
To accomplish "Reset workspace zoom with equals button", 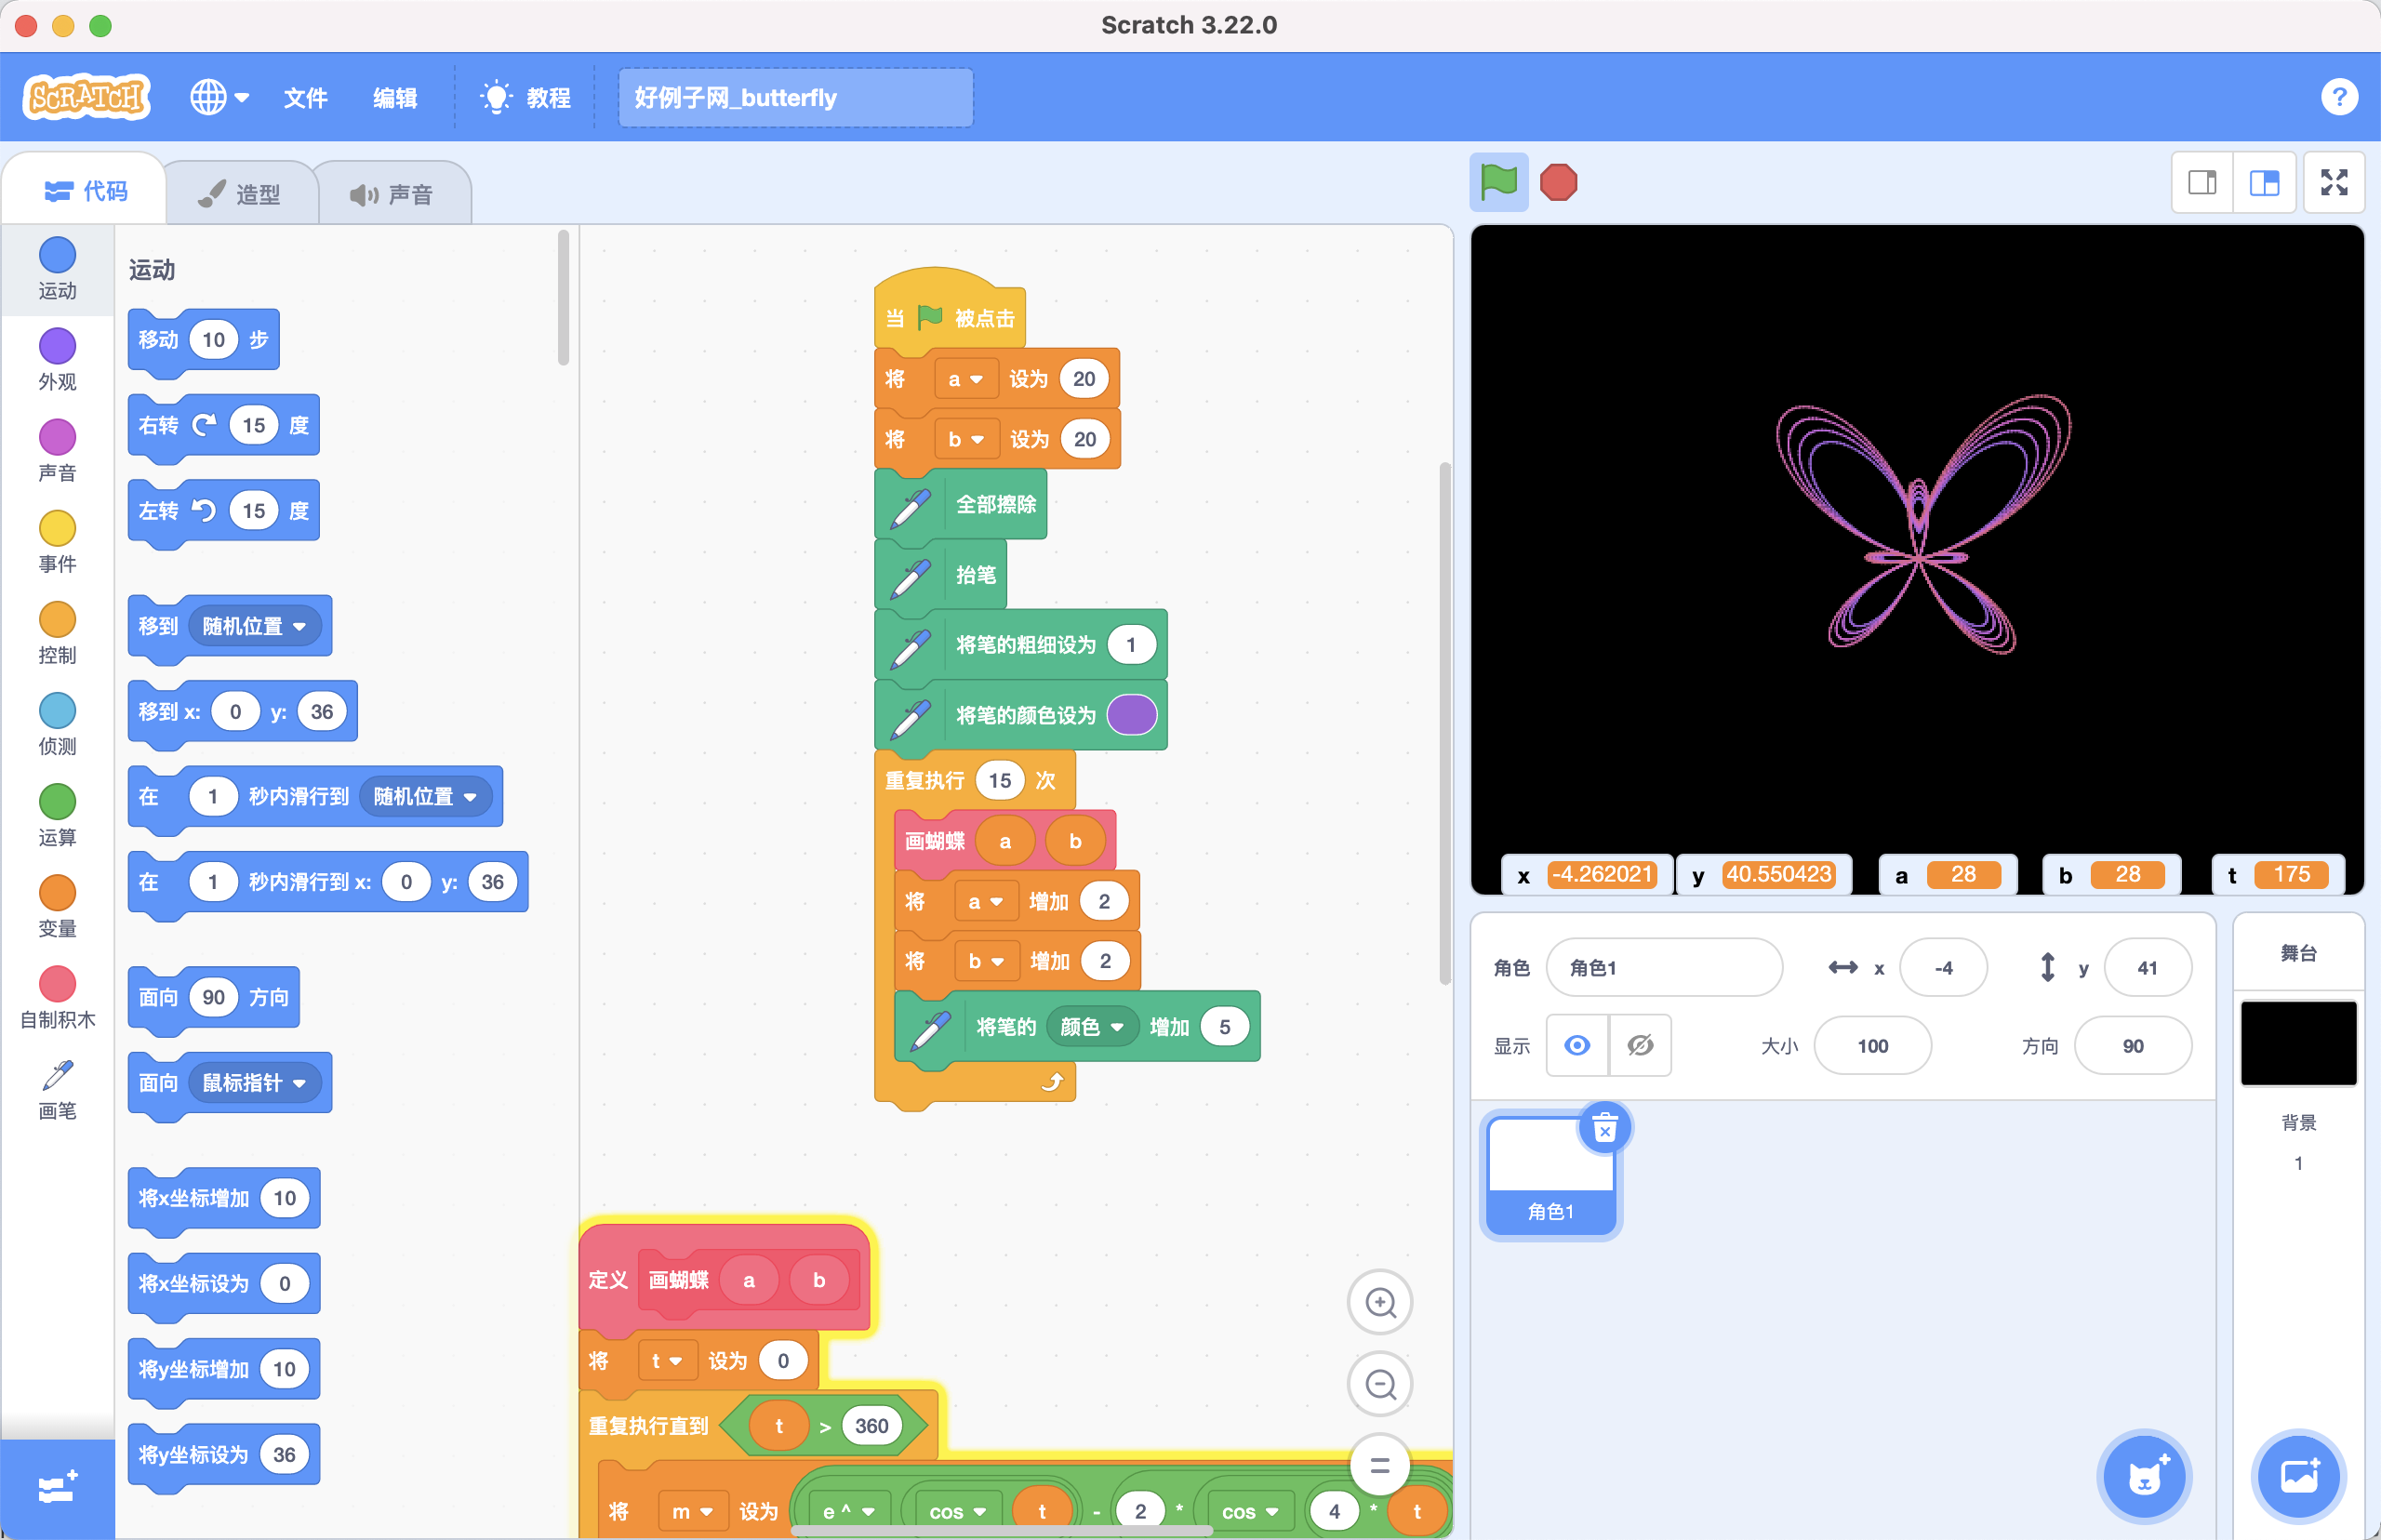I will (x=1380, y=1466).
